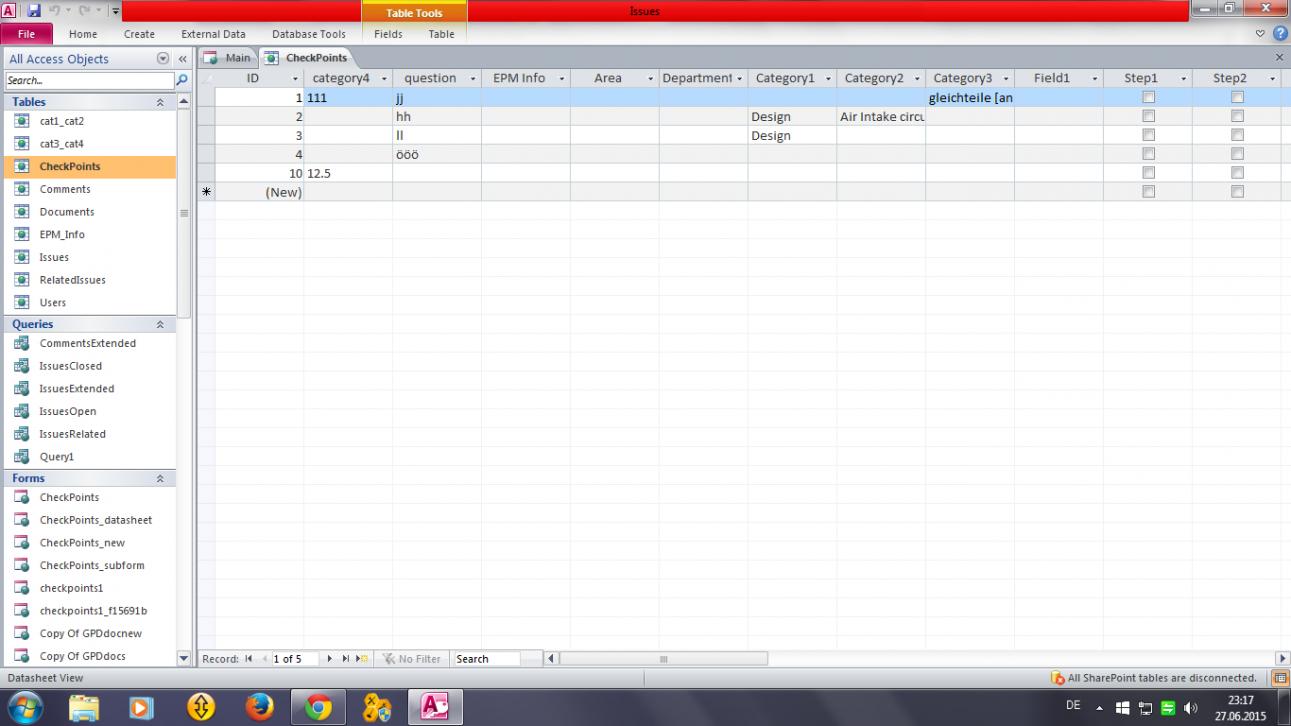Switch to the Database Tools tab
The height and width of the screenshot is (726, 1291).
(x=309, y=34)
